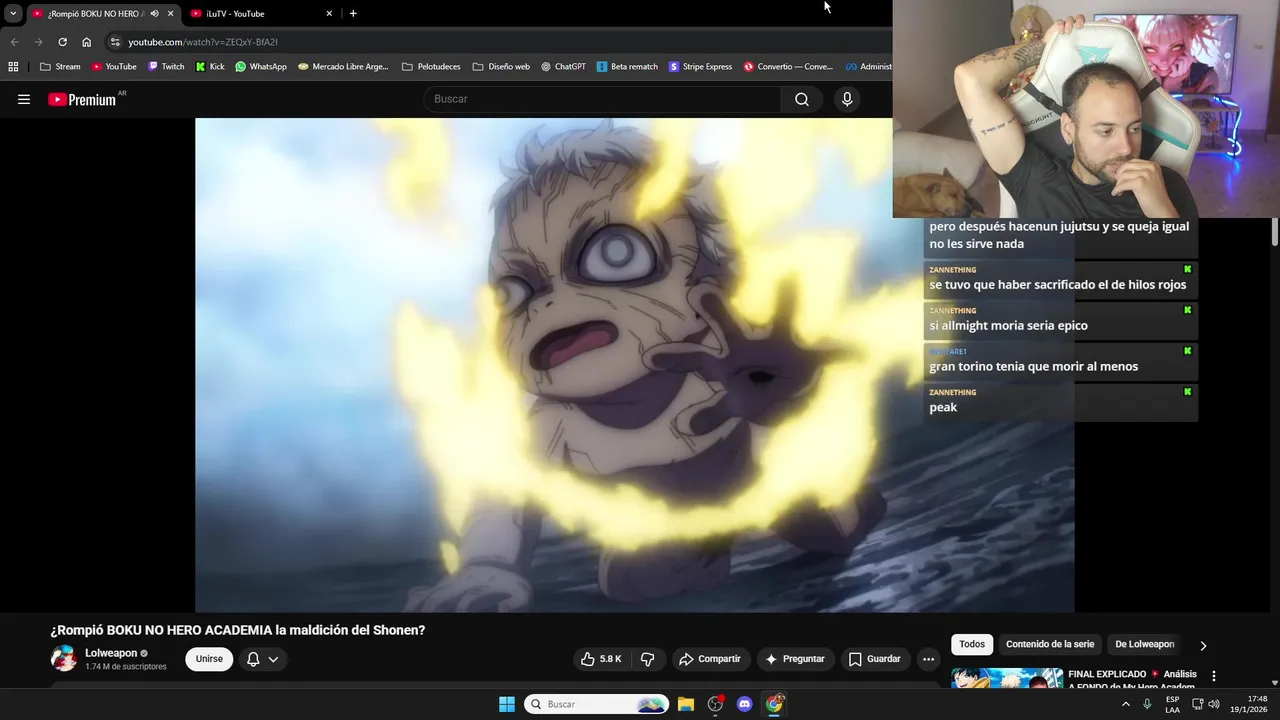Go to YouTube Premium home logo
This screenshot has height=720, width=1280.
(82, 99)
